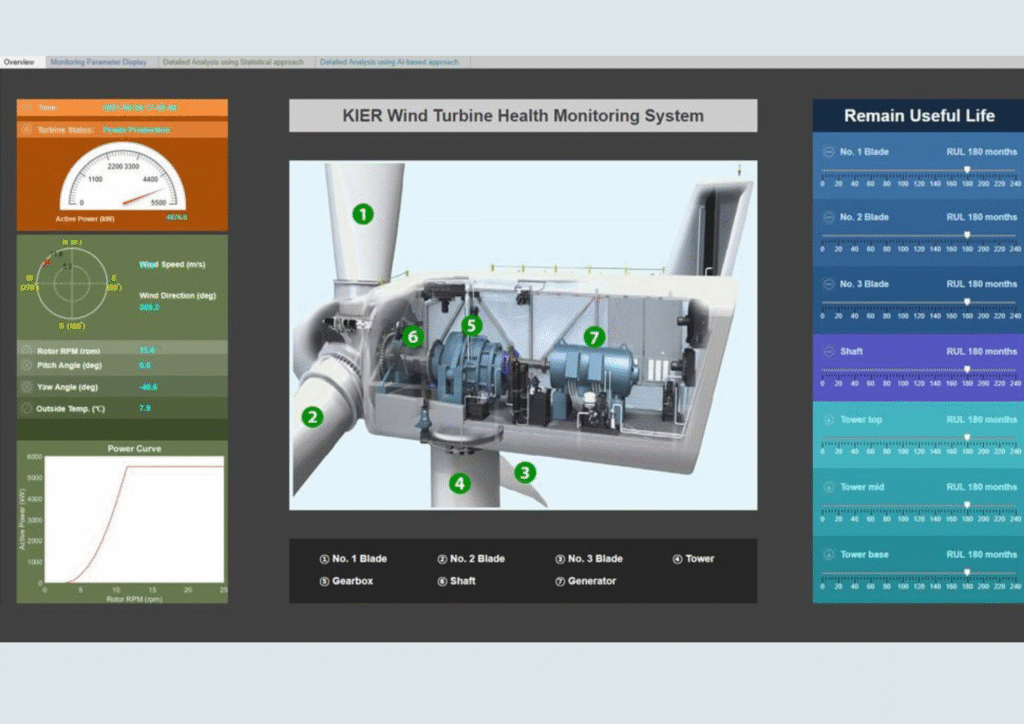Click the 'Rotor RPM (rpm)' axis title under the chart
Screen dimensions: 1024x724
coord(134,599)
